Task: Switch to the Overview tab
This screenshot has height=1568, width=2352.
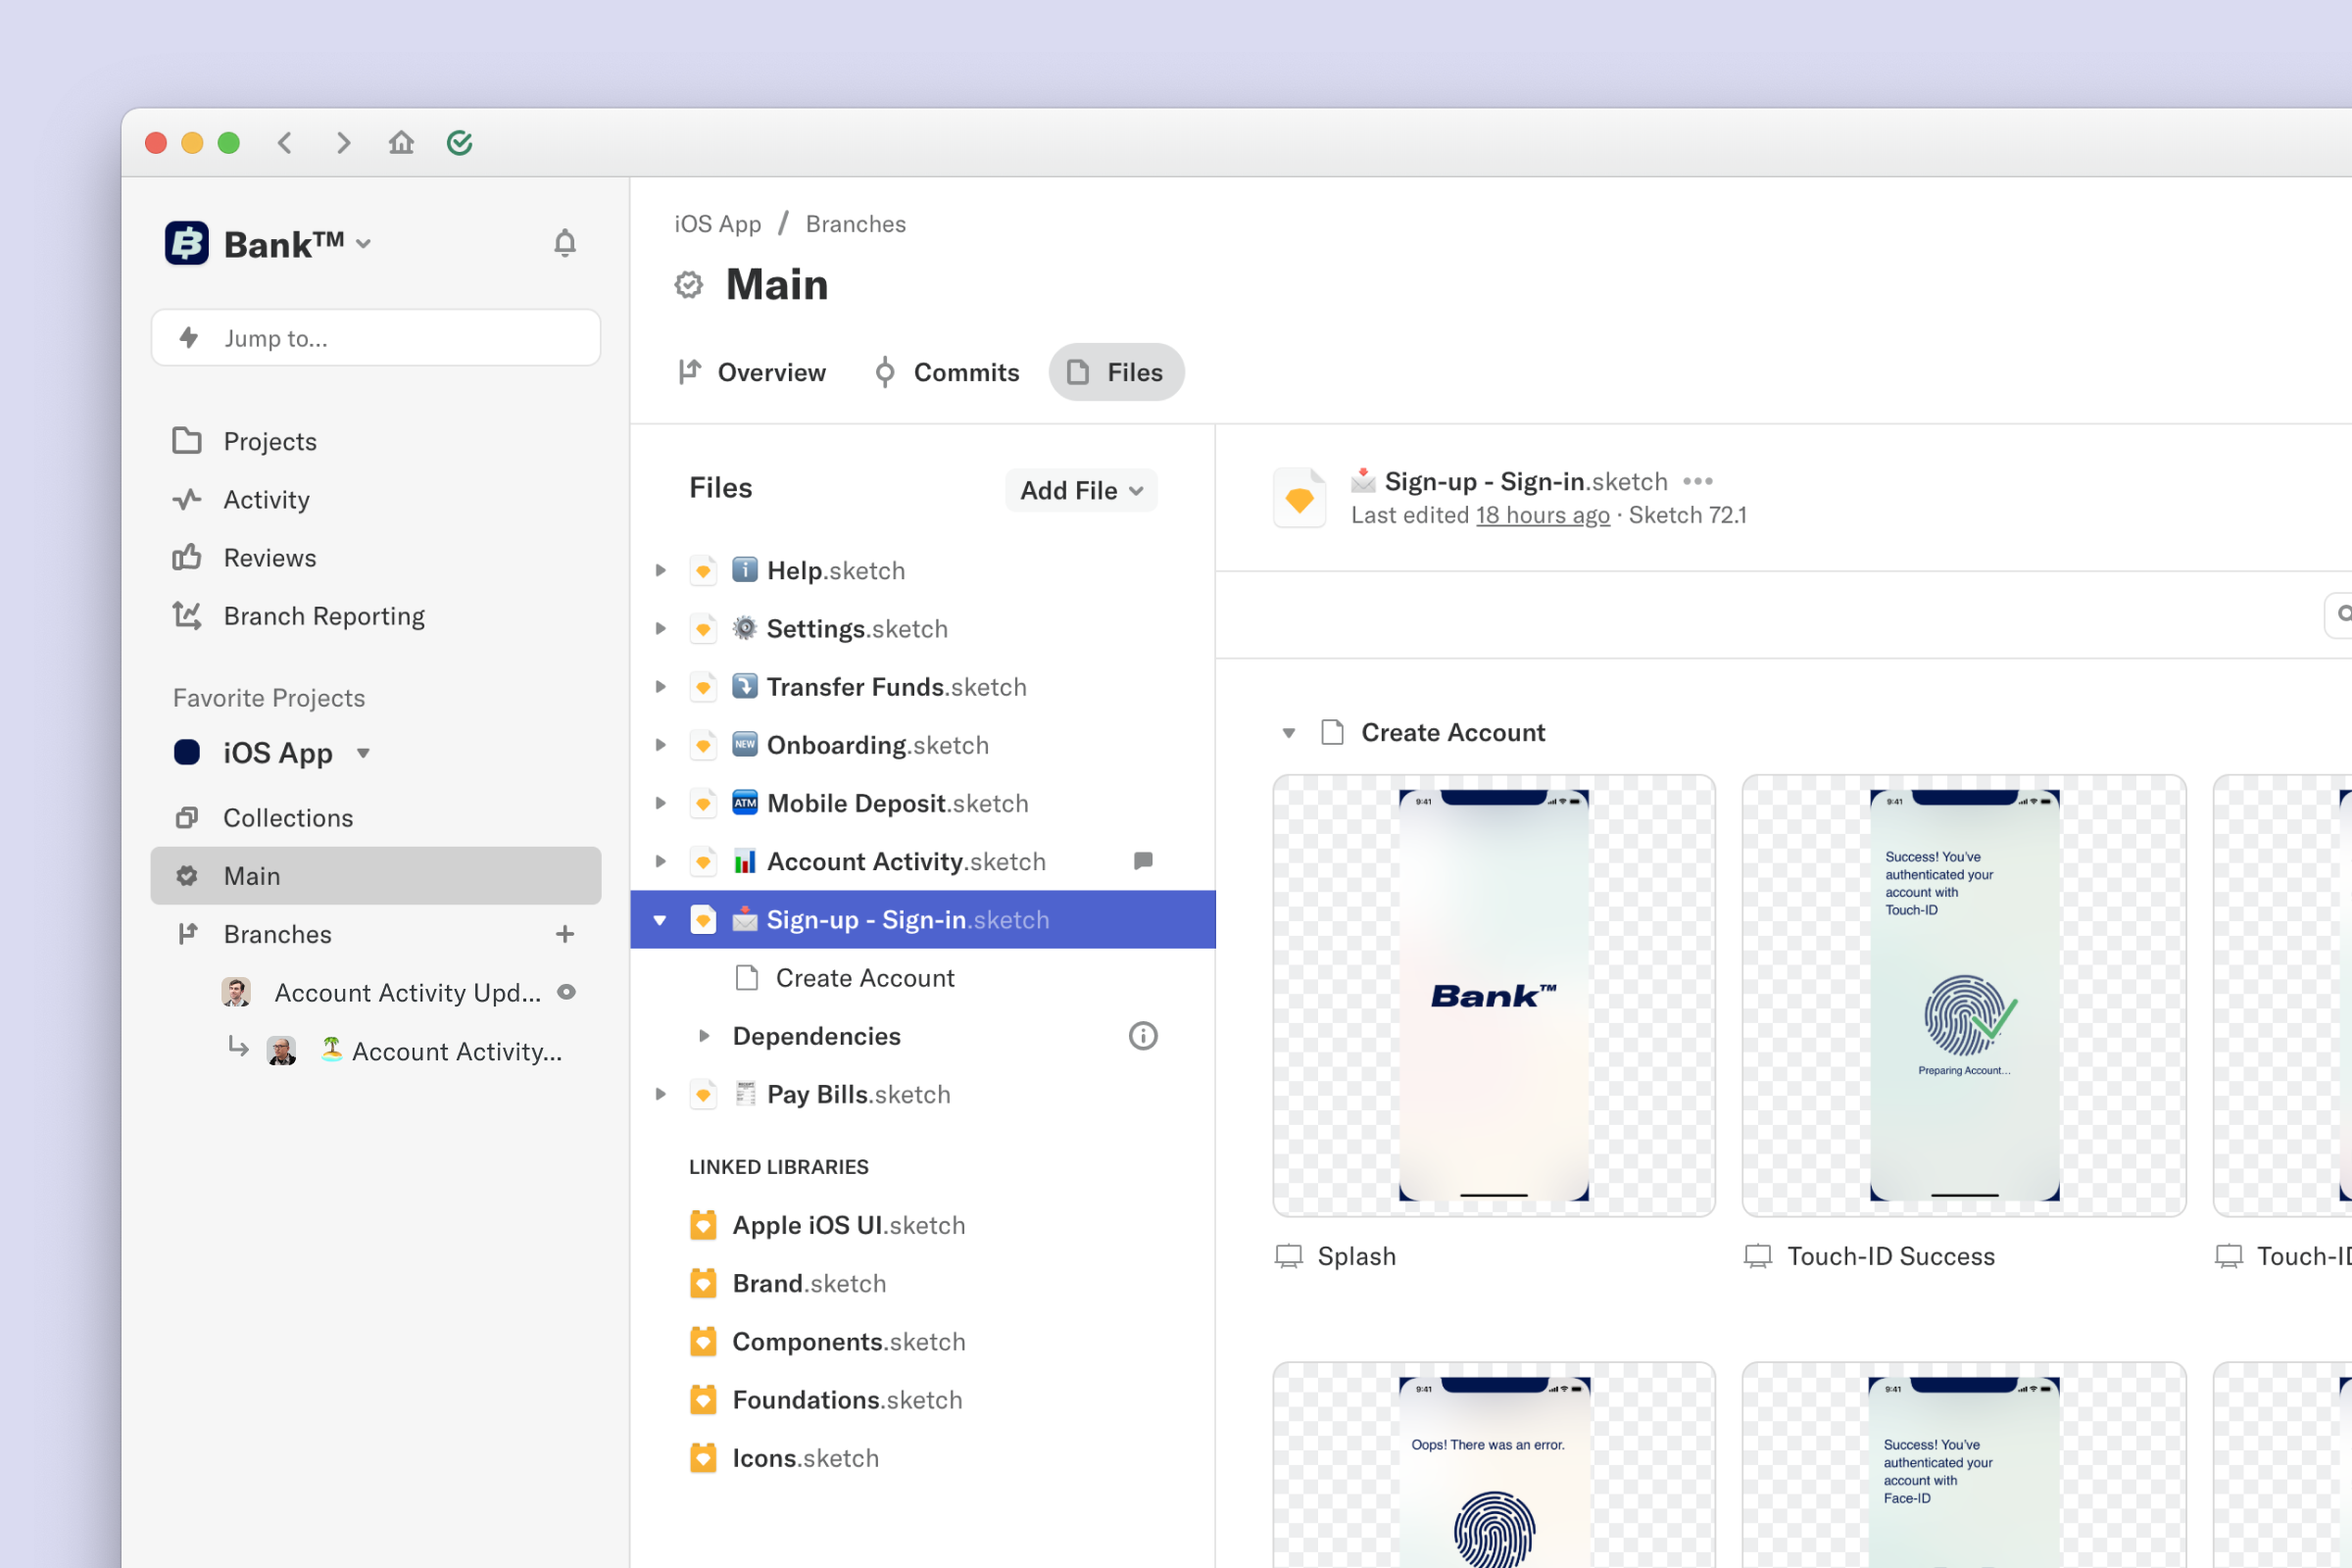Action: pyautogui.click(x=752, y=372)
